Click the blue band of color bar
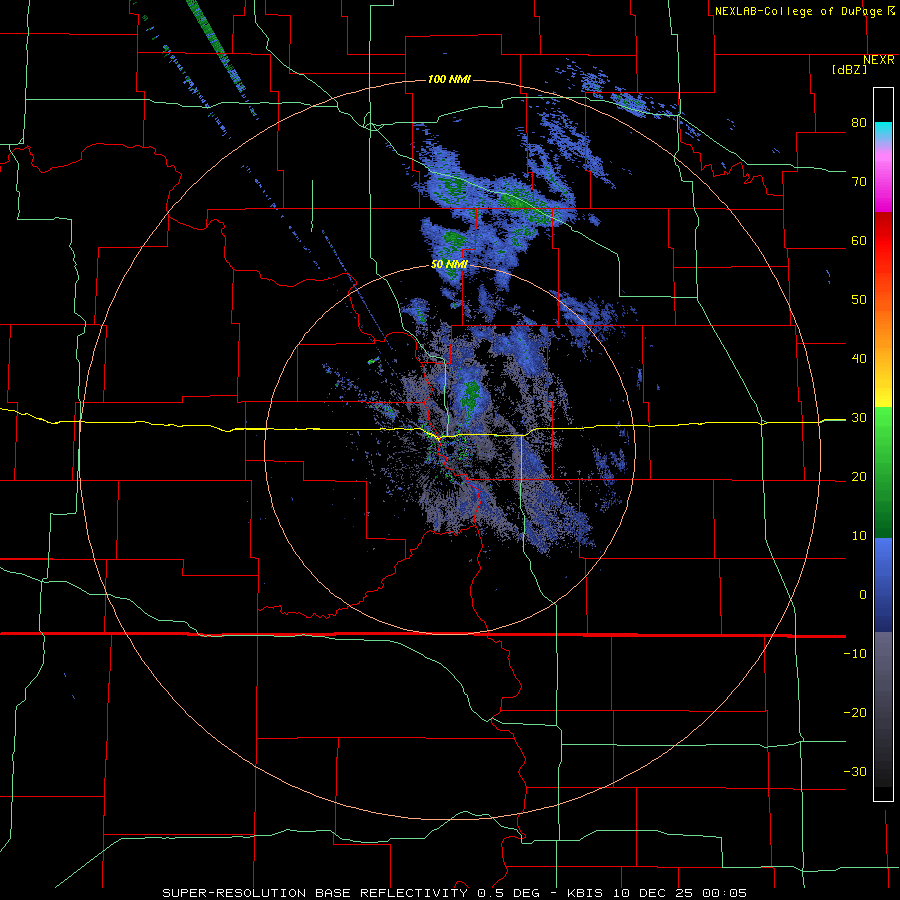This screenshot has width=900, height=900. 883,585
